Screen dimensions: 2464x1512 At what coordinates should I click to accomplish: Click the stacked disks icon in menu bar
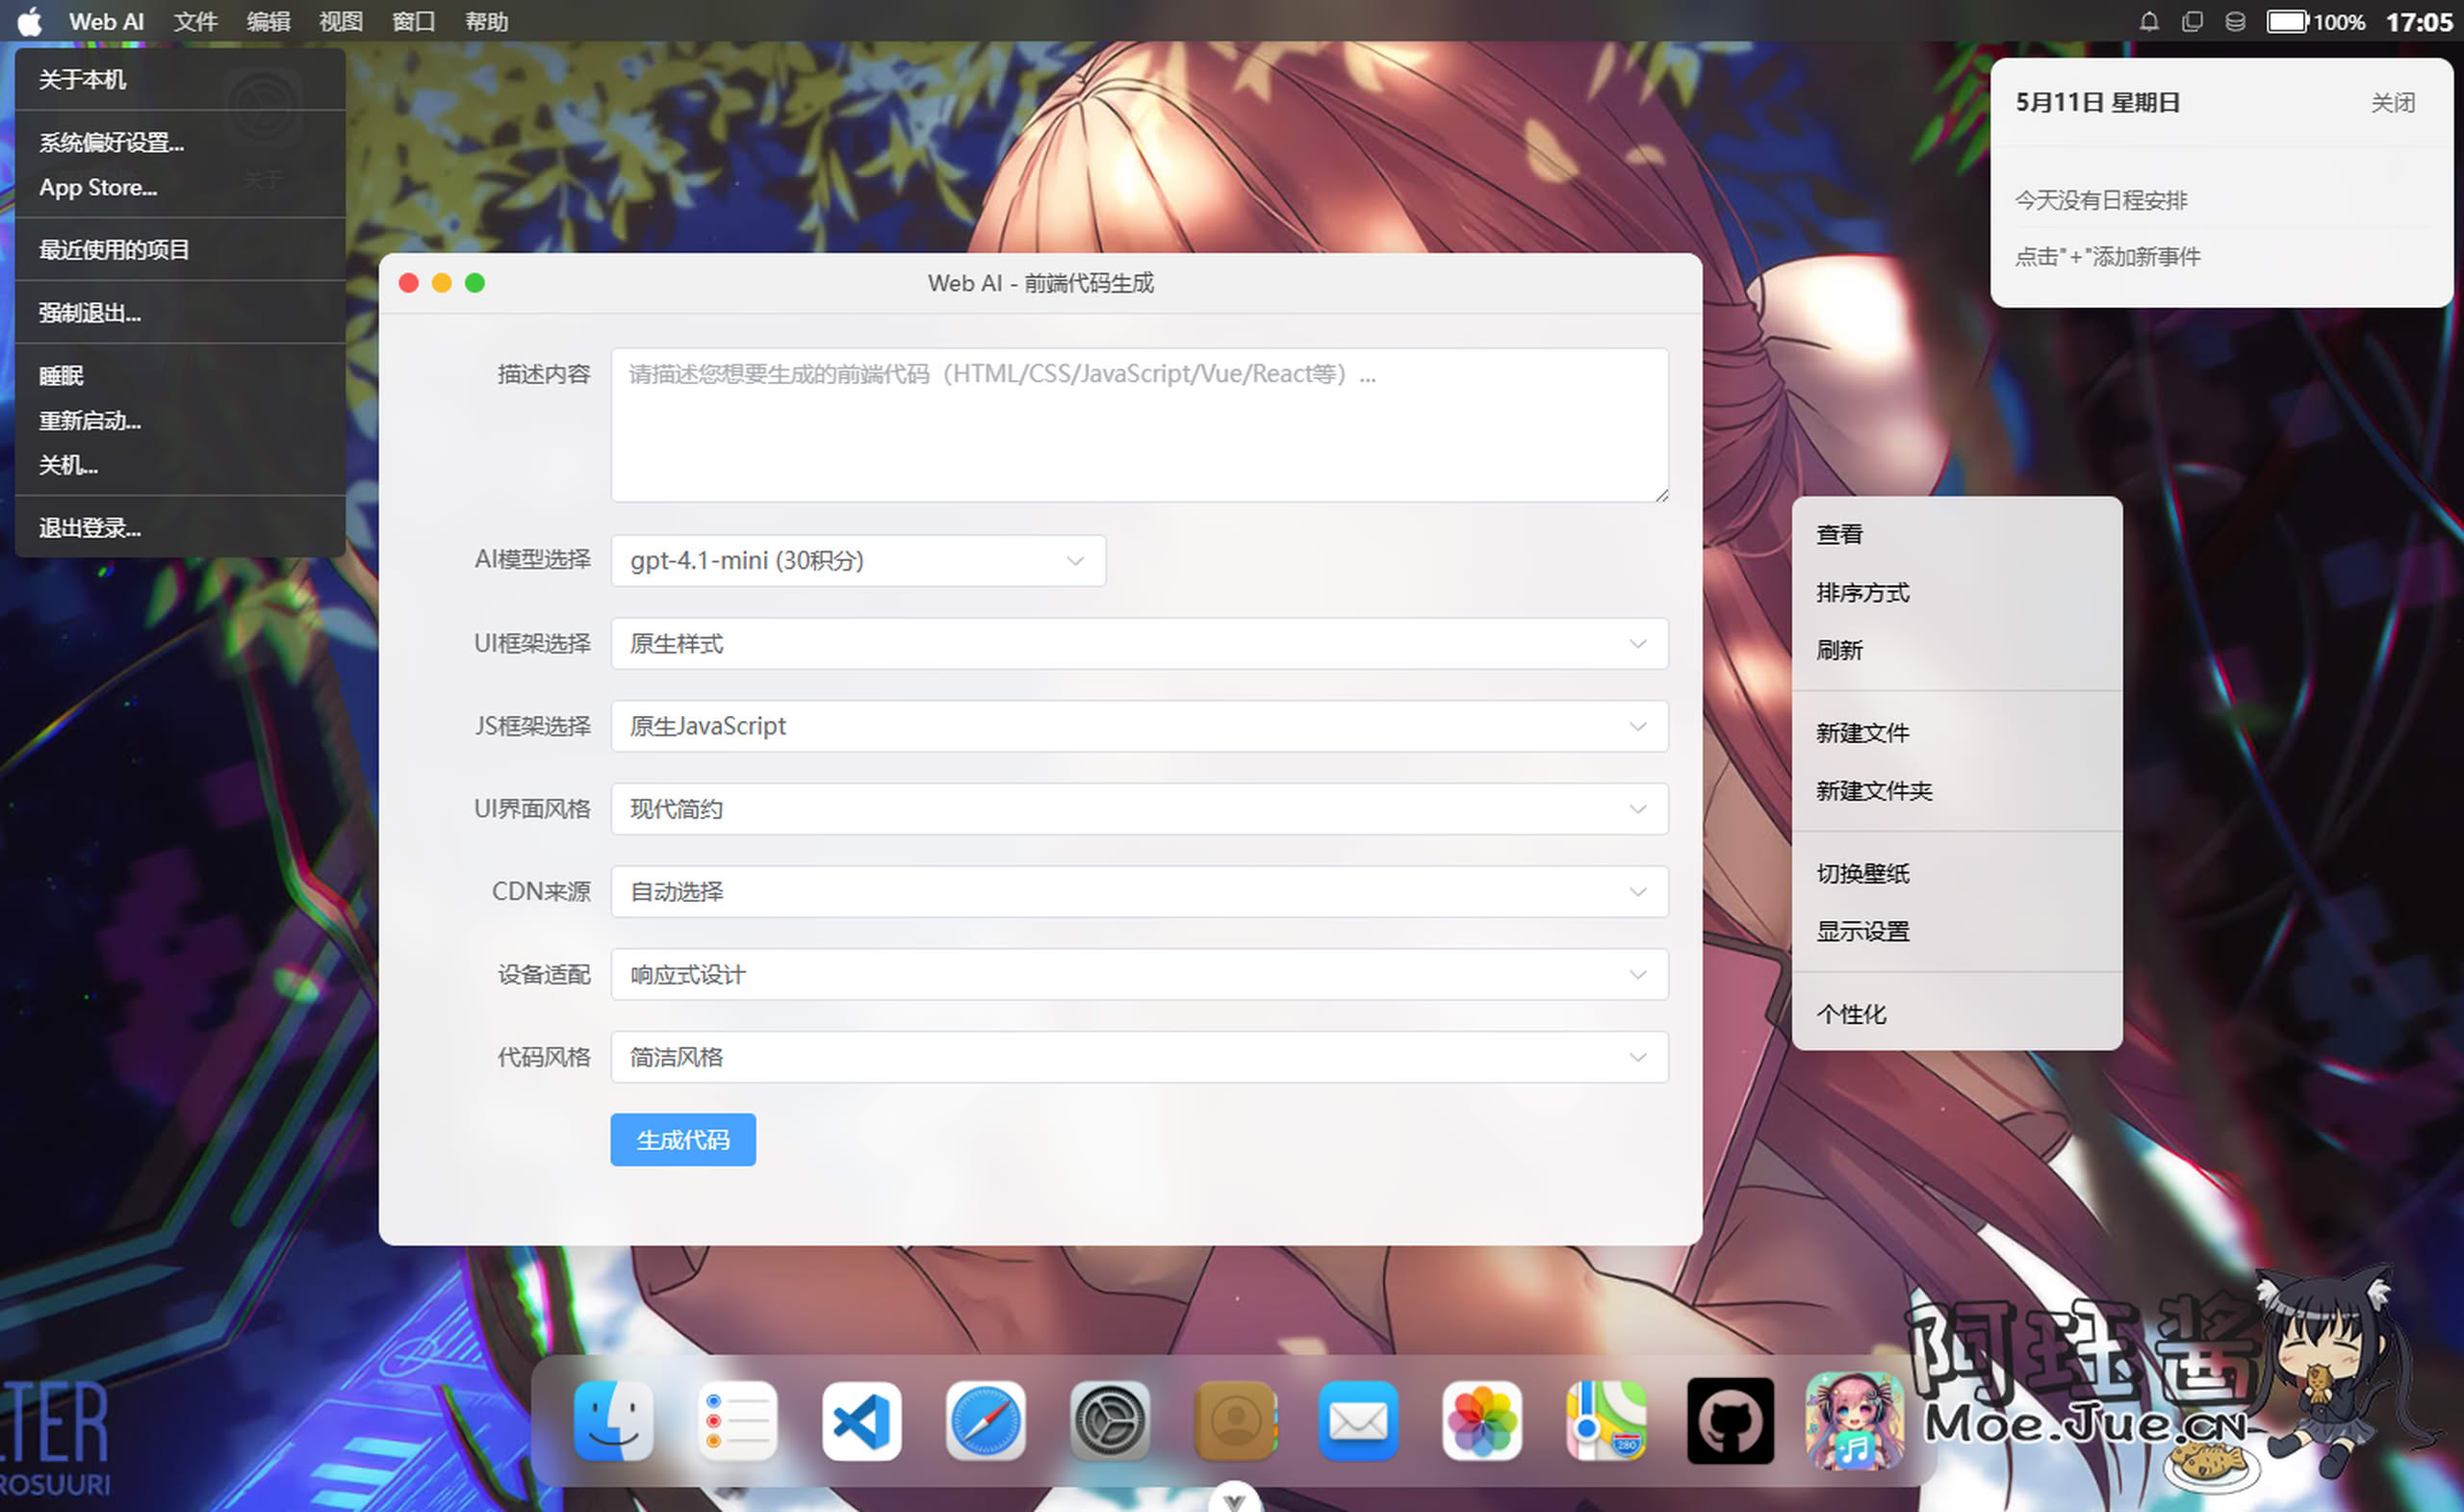pyautogui.click(x=2235, y=21)
